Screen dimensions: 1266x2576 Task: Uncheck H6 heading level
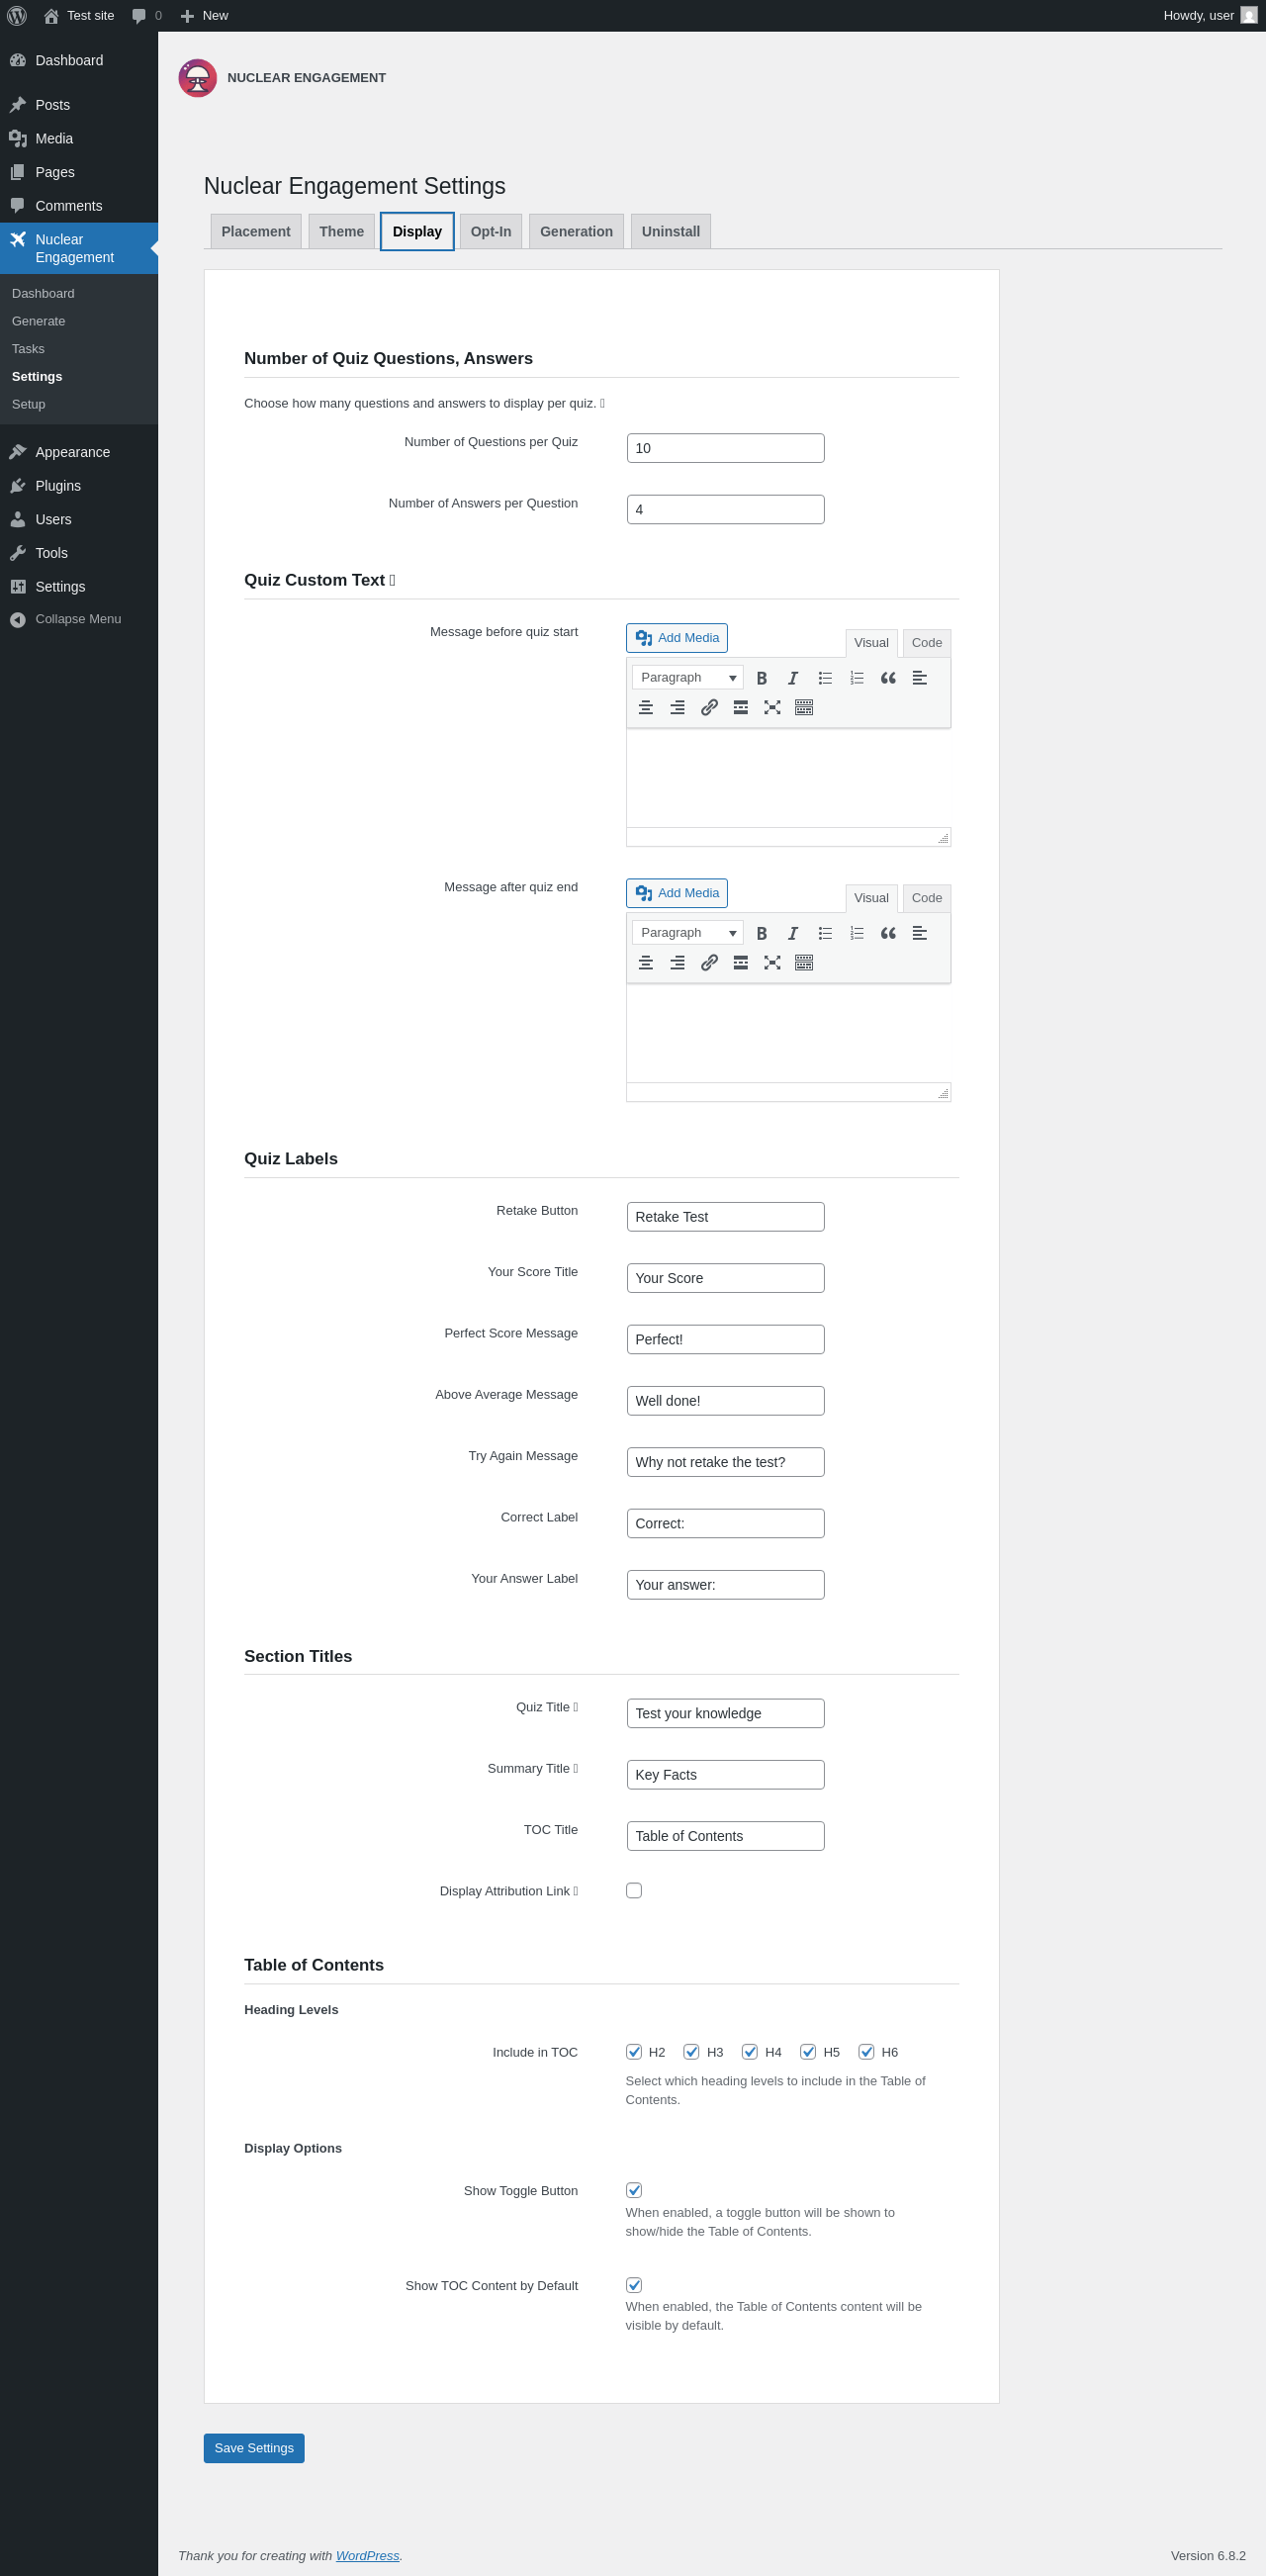pyautogui.click(x=866, y=2052)
